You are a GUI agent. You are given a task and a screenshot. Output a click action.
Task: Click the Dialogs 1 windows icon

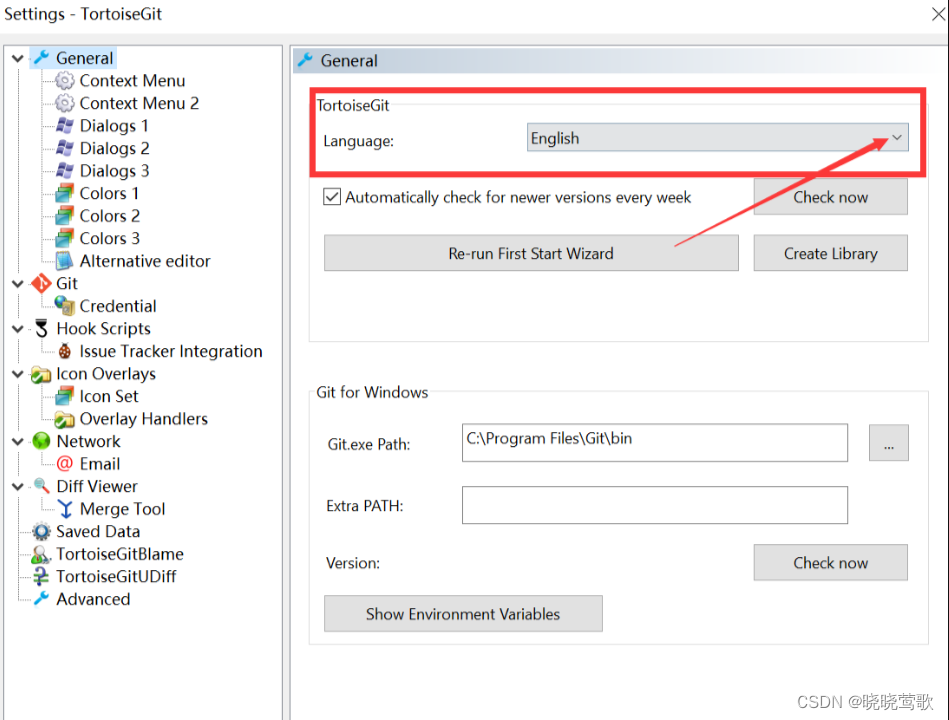tap(65, 125)
